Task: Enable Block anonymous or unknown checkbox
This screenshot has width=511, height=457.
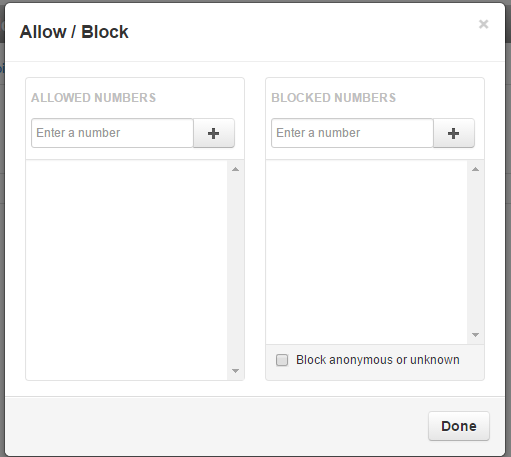Action: coord(282,360)
